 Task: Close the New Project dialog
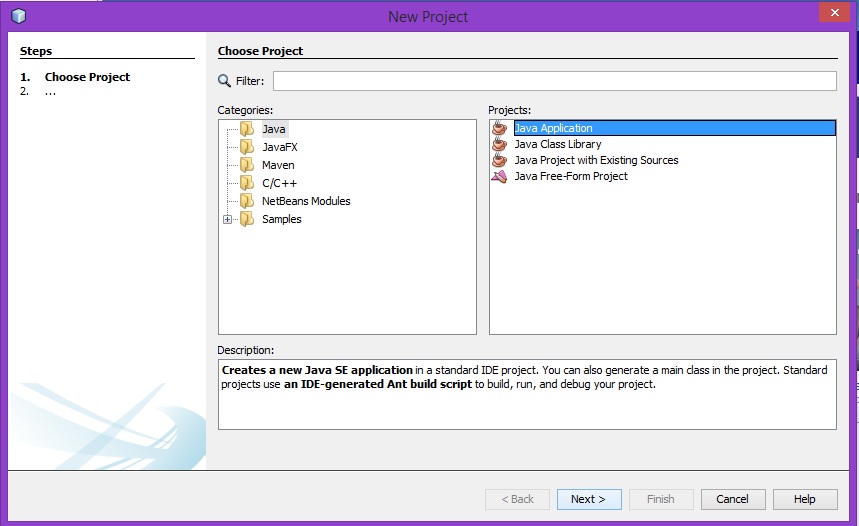point(832,14)
